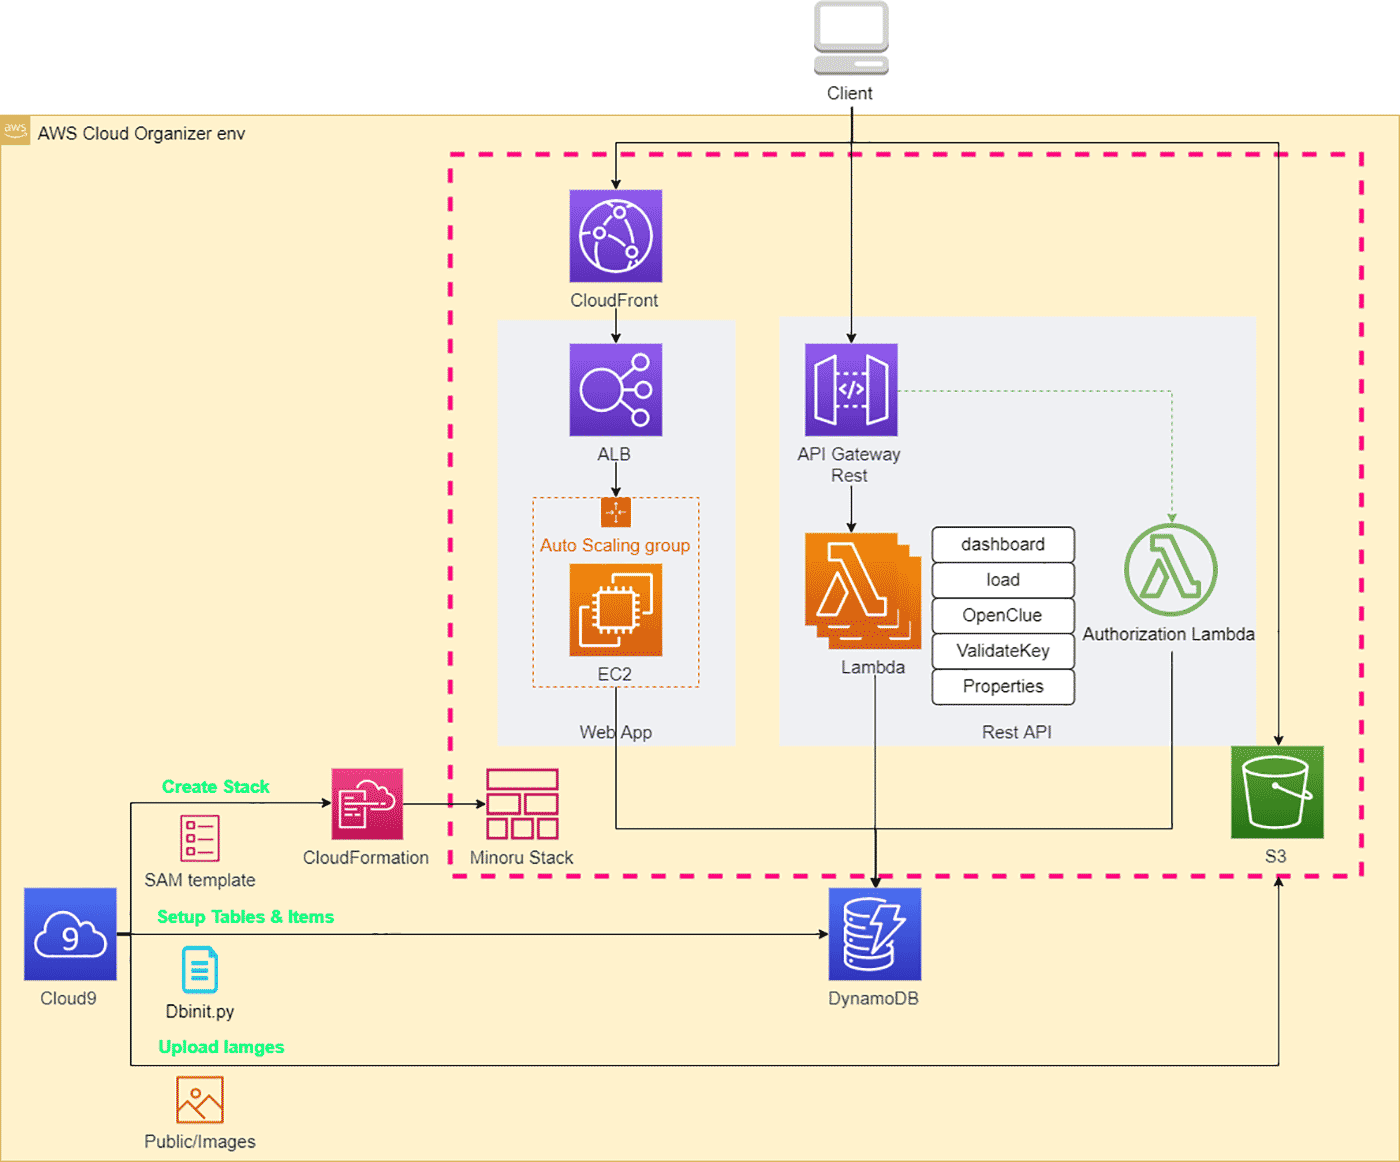Click the 'API Gateway Rest' label
This screenshot has height=1162, width=1400.
pyautogui.click(x=849, y=465)
